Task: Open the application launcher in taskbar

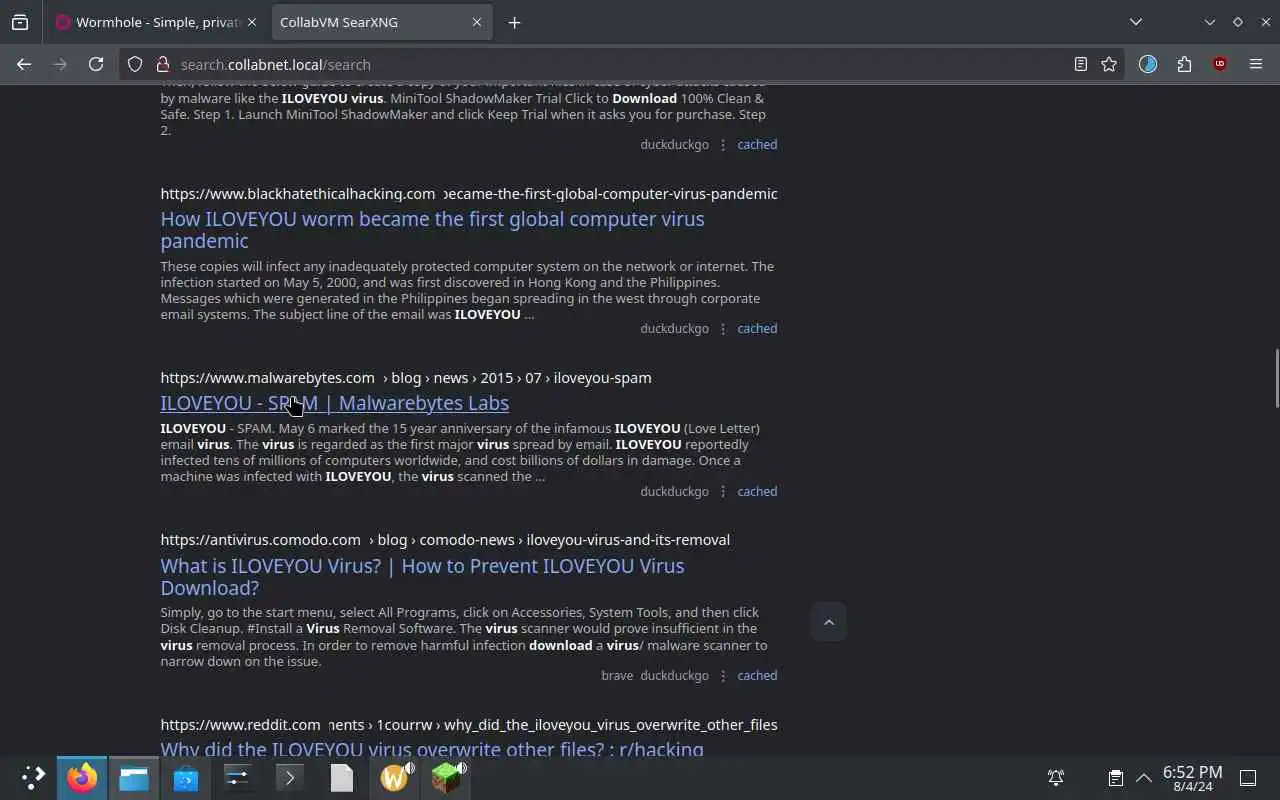Action: (32, 777)
